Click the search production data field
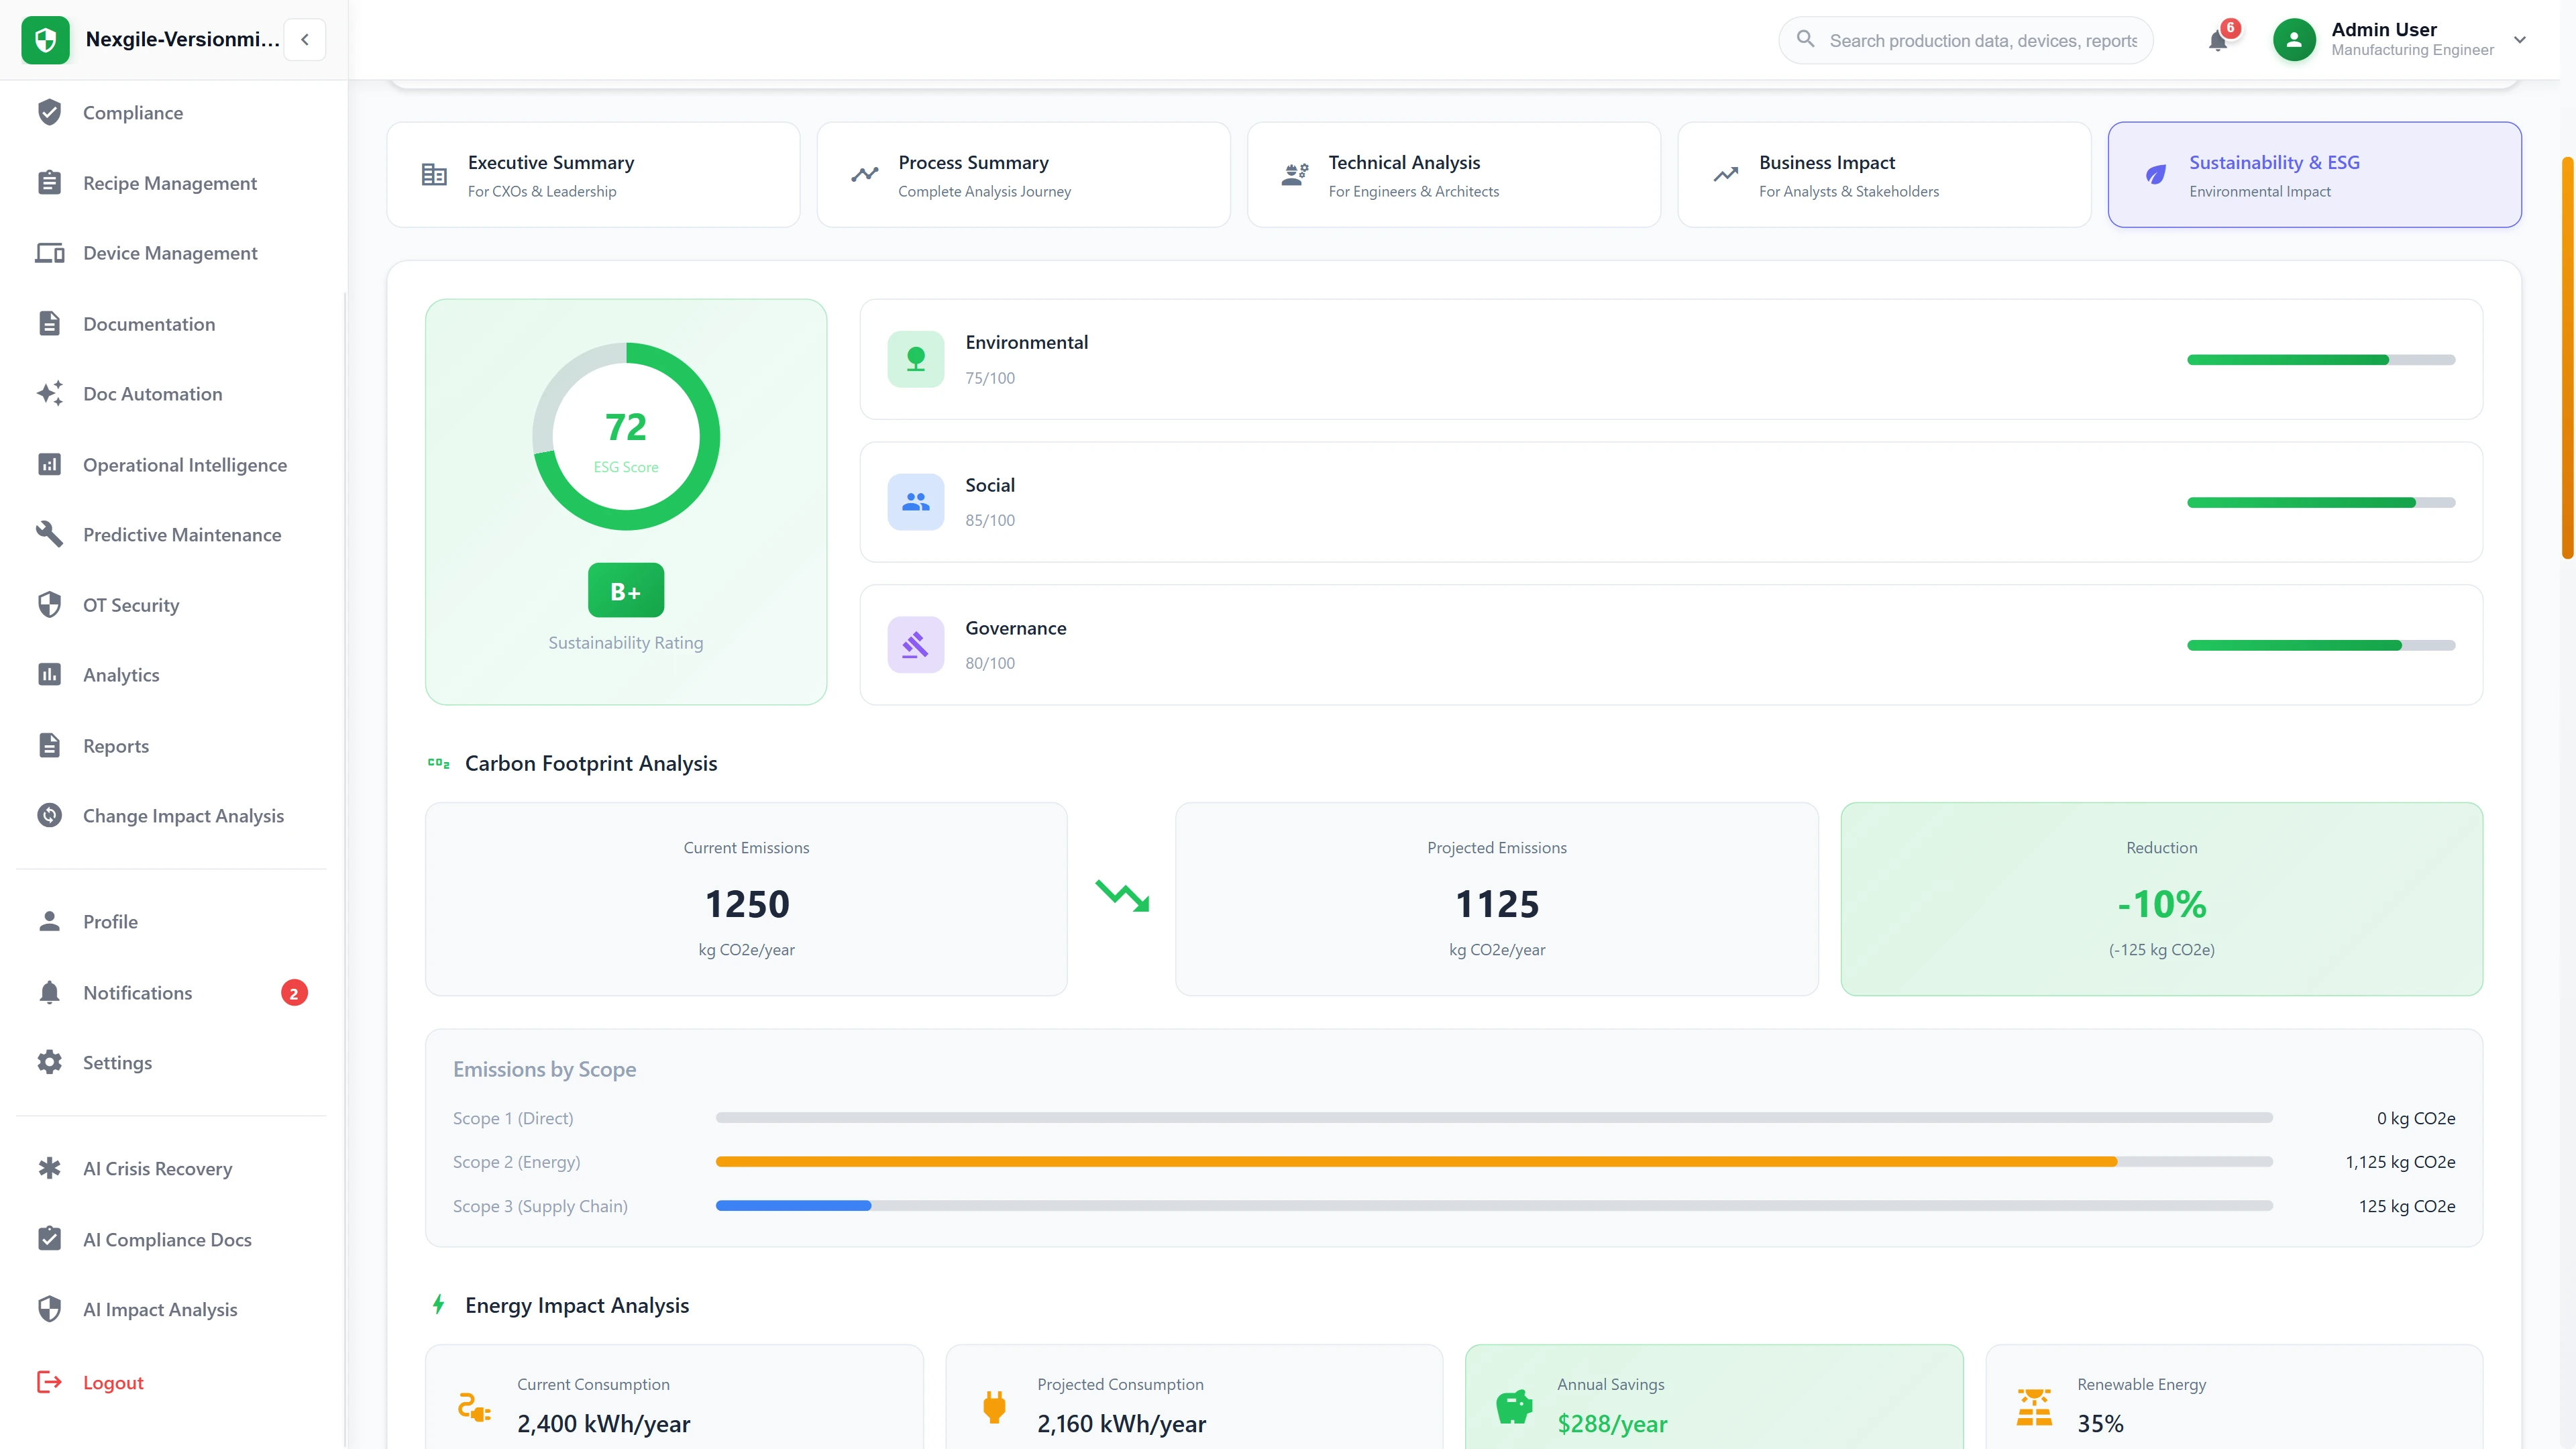 point(1982,41)
